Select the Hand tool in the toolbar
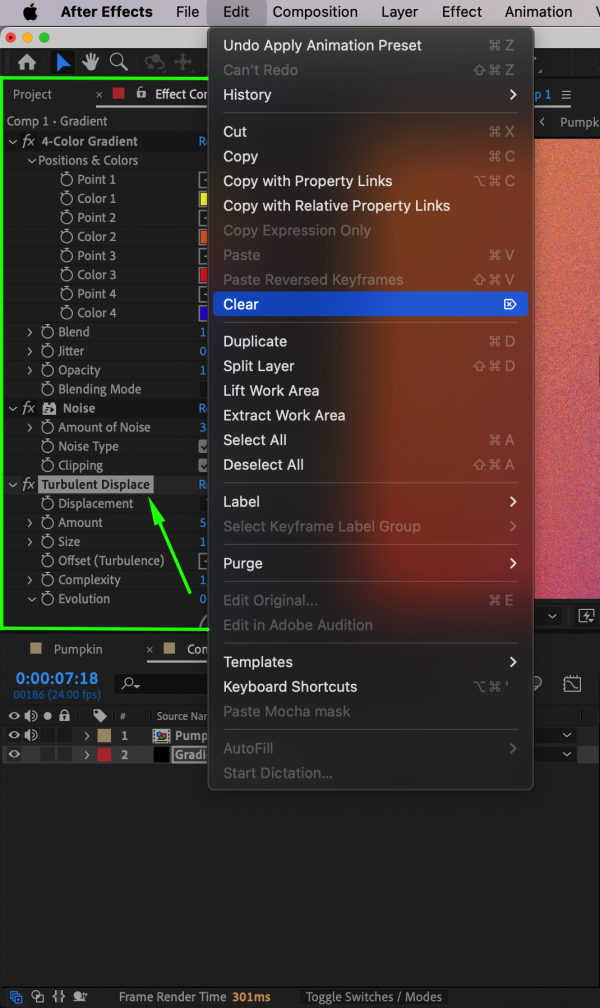The height and width of the screenshot is (1008, 600). 90,62
